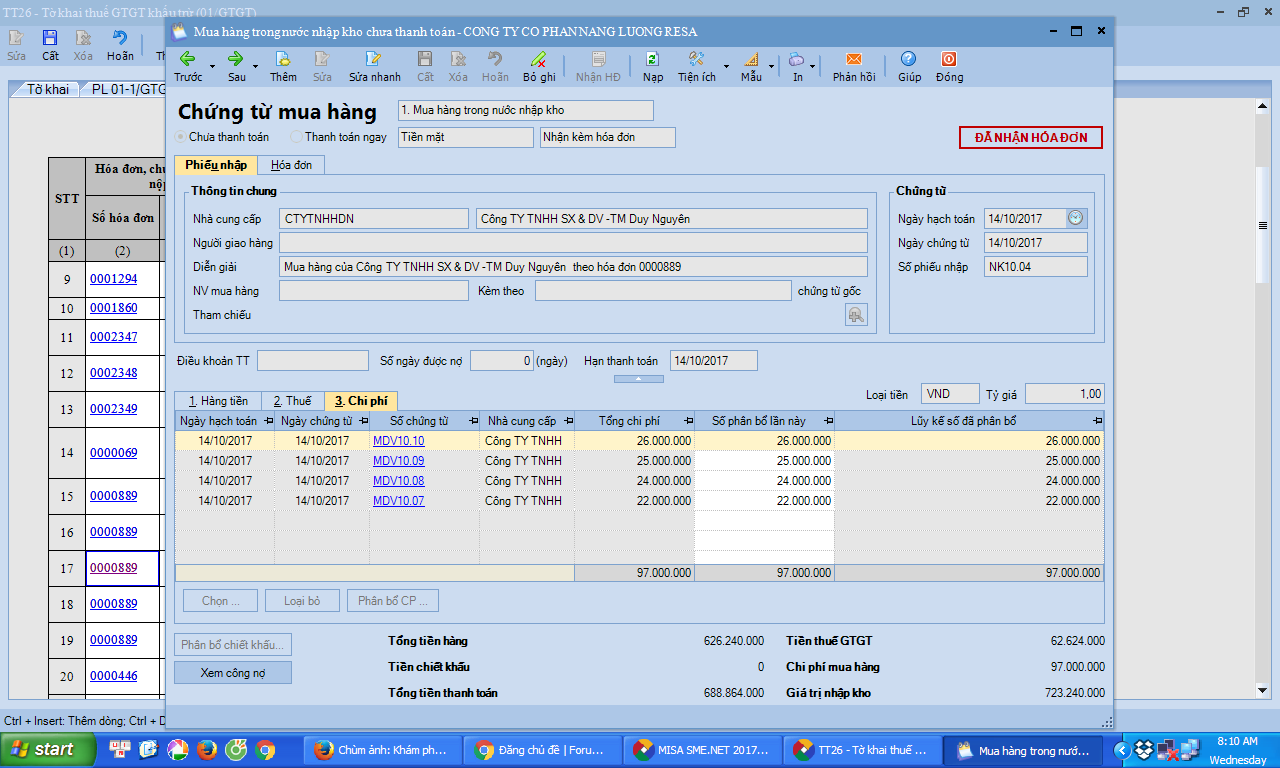Click the Loại bỏ button
This screenshot has width=1280, height=768.
pyautogui.click(x=302, y=601)
